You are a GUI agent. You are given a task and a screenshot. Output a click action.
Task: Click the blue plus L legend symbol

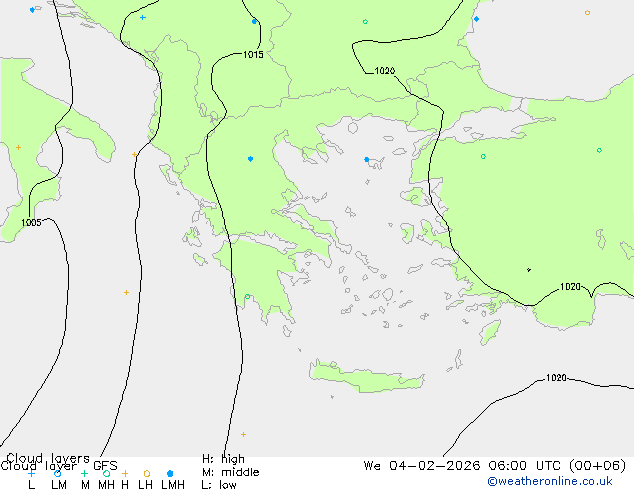pos(31,473)
